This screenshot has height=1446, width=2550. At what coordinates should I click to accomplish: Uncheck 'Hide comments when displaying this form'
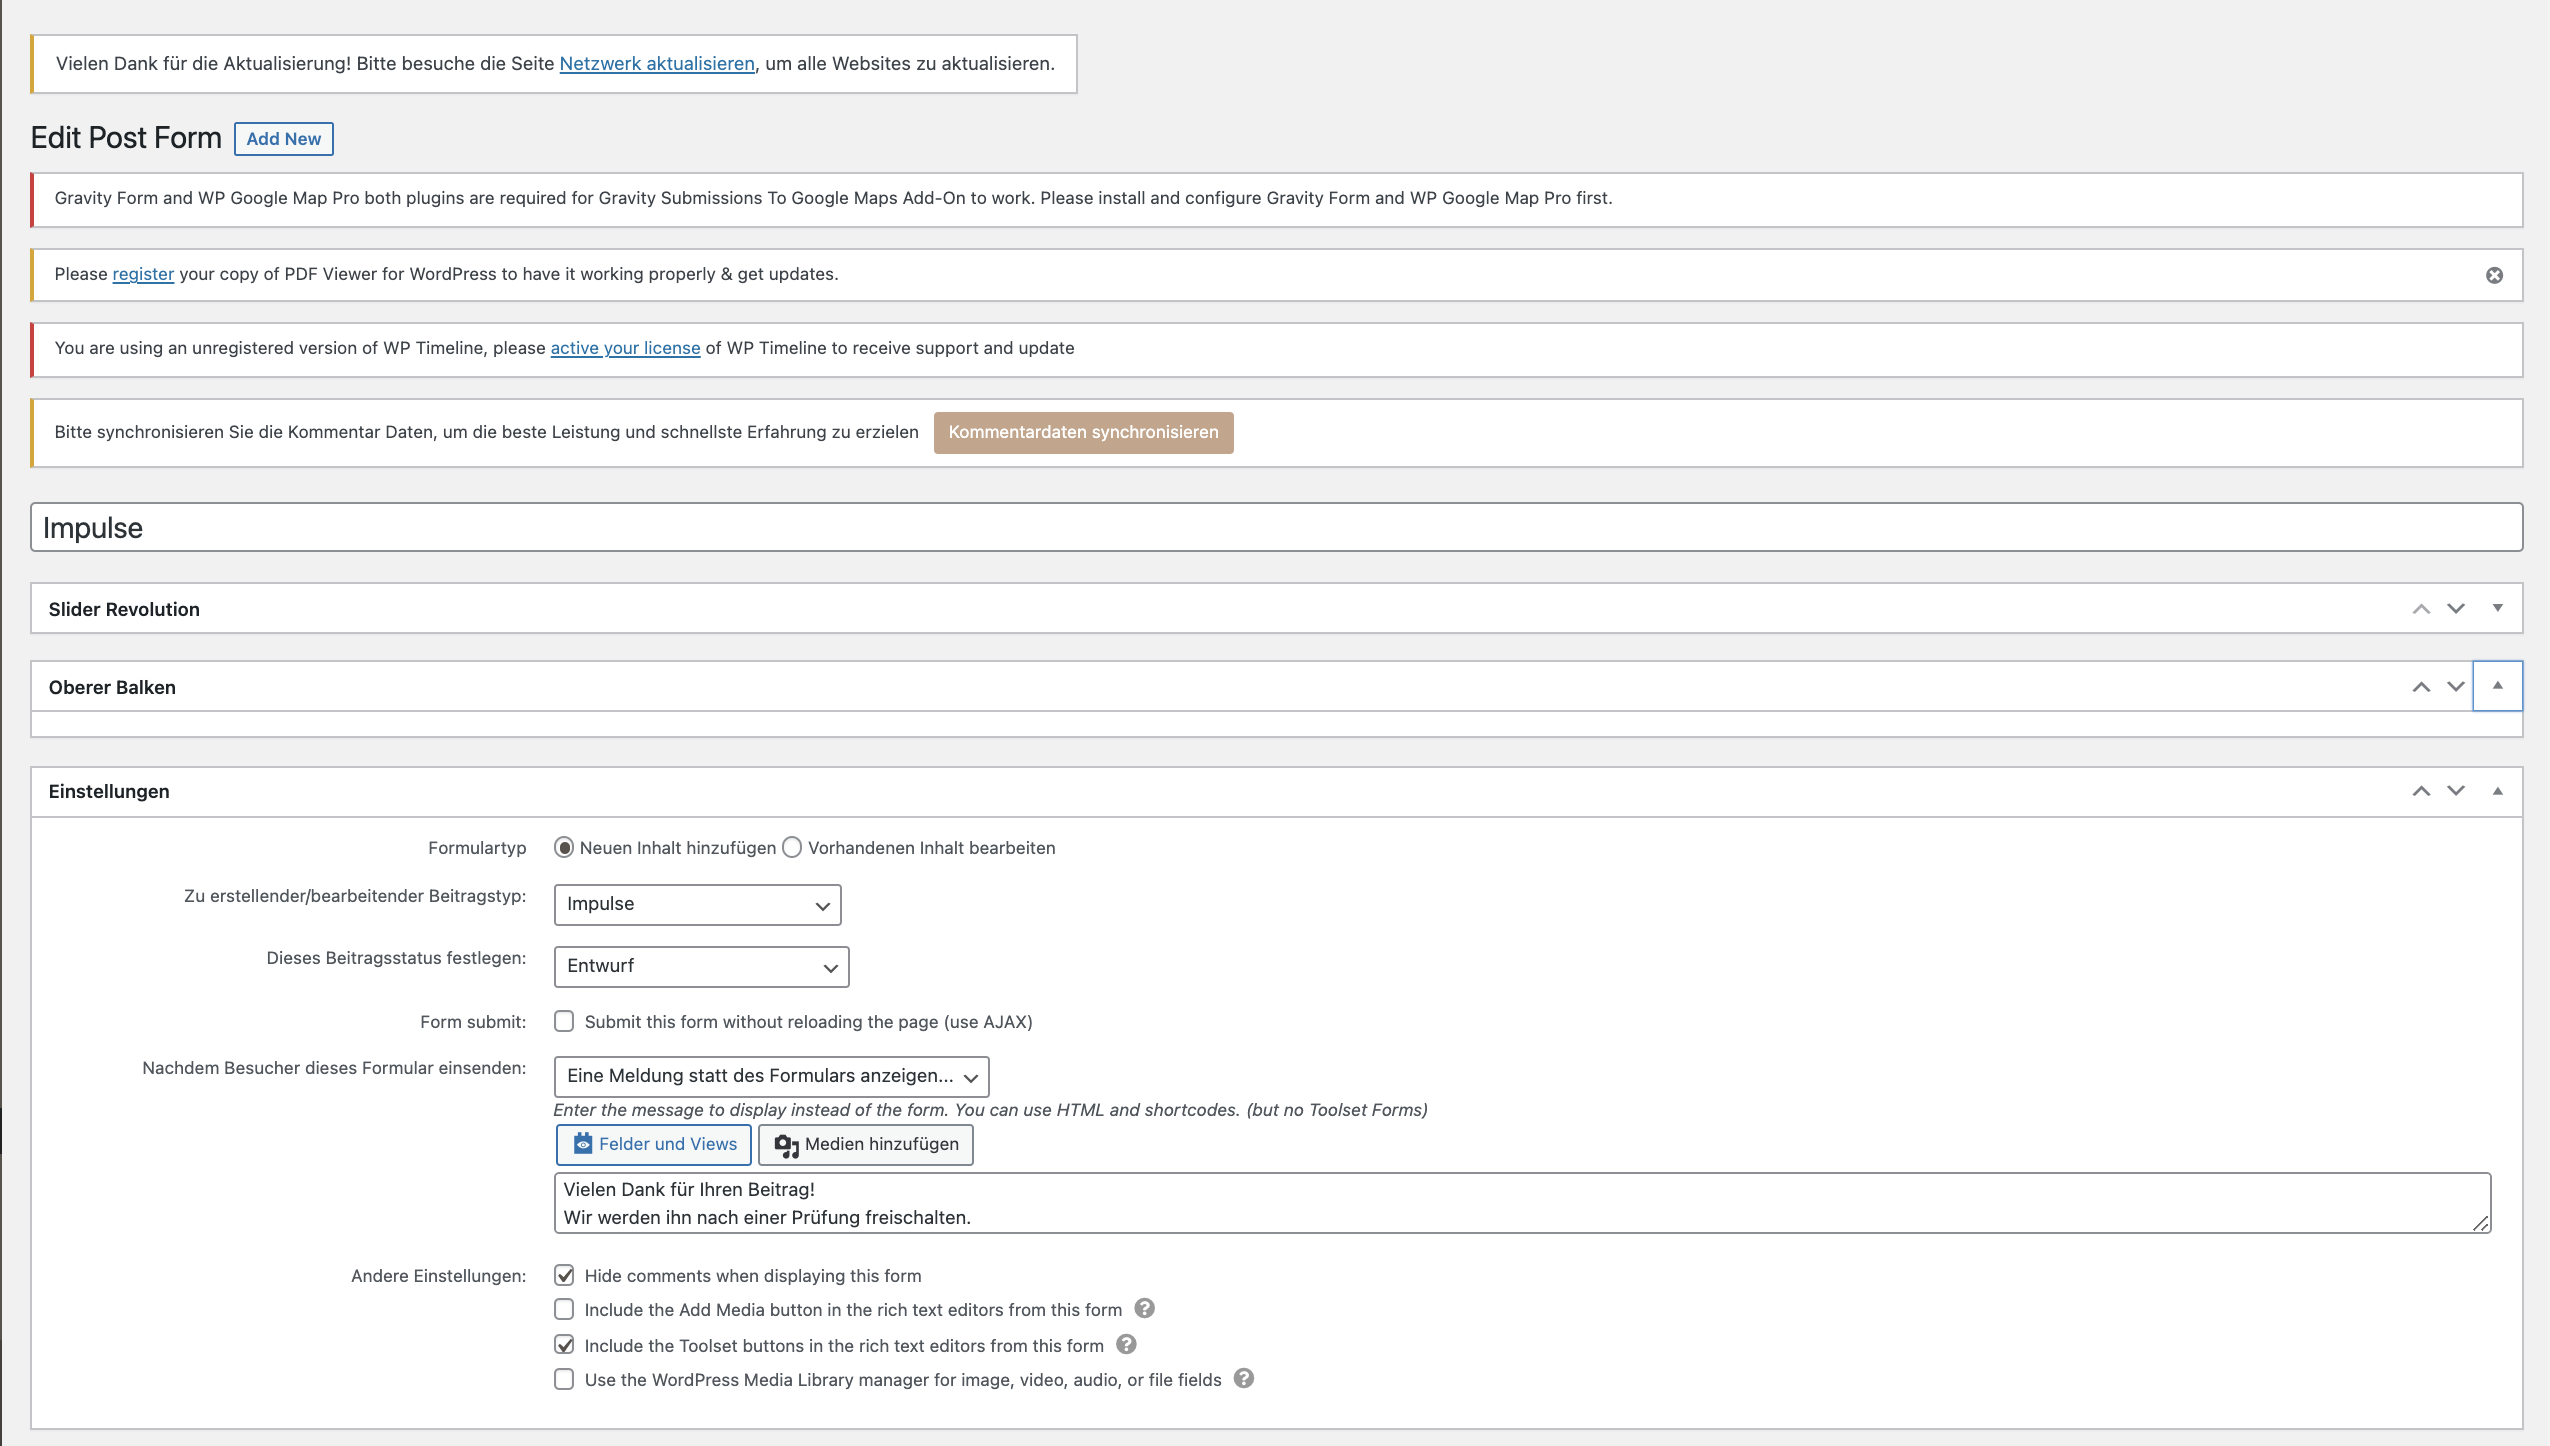point(564,1275)
